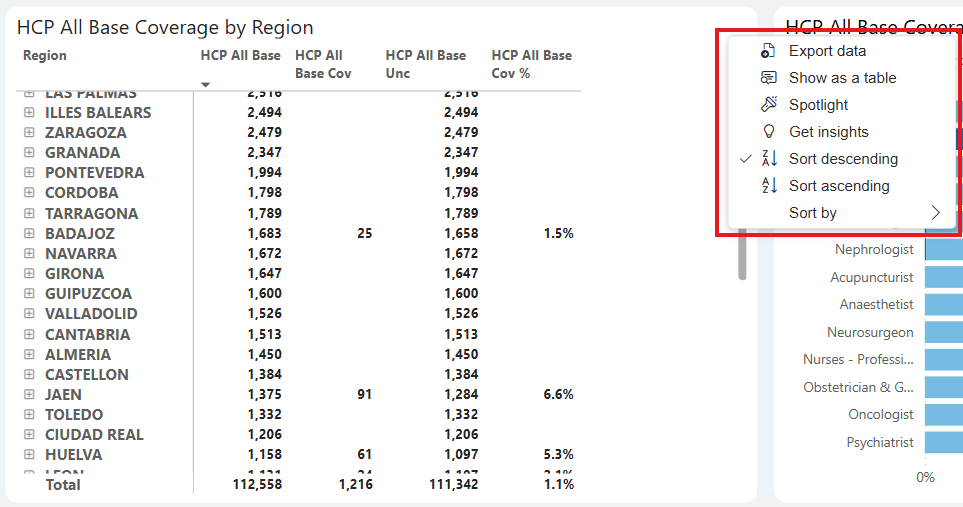Expand the JAEN region row

[x=29, y=395]
